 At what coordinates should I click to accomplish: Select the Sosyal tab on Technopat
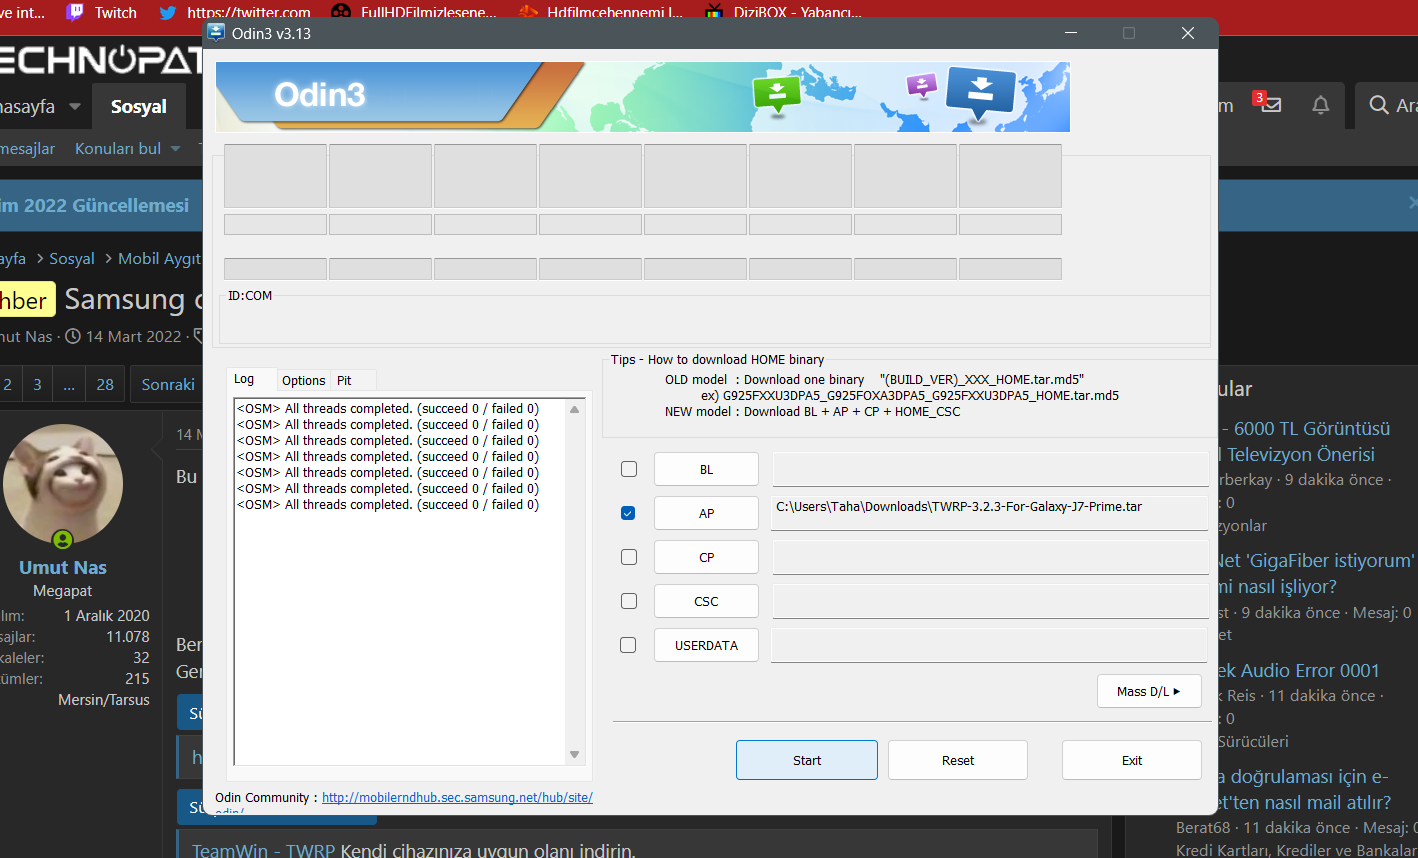139,106
